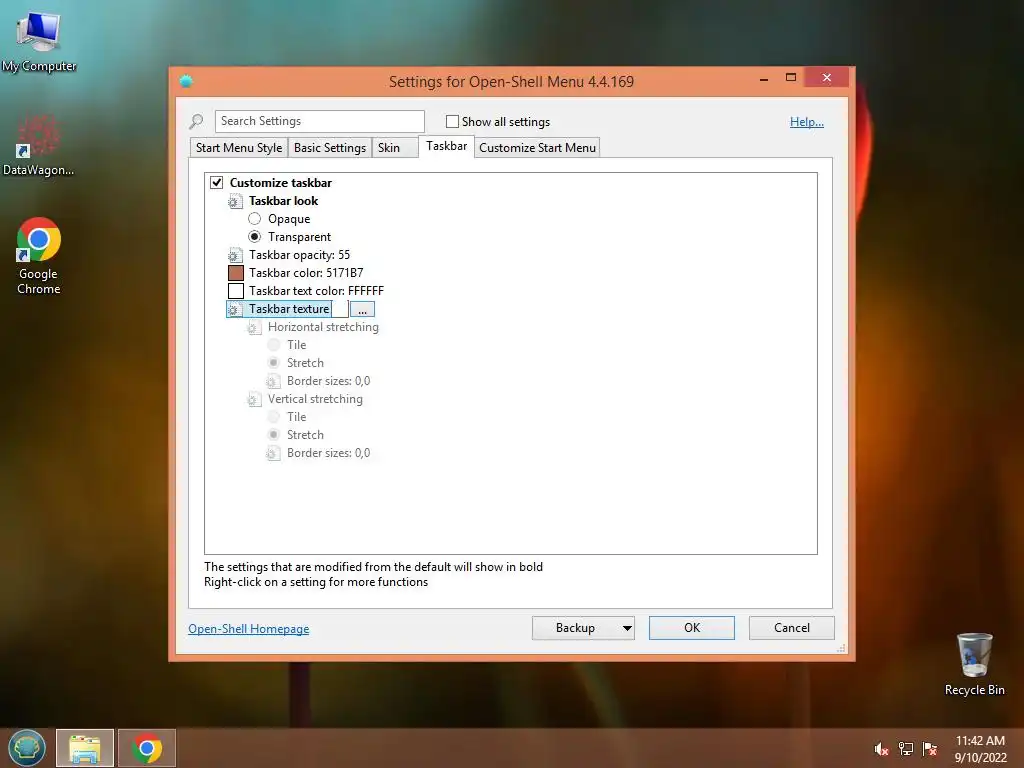This screenshot has width=1024, height=768.
Task: Select the Taskbar color: 5171B7 text
Action: 306,273
